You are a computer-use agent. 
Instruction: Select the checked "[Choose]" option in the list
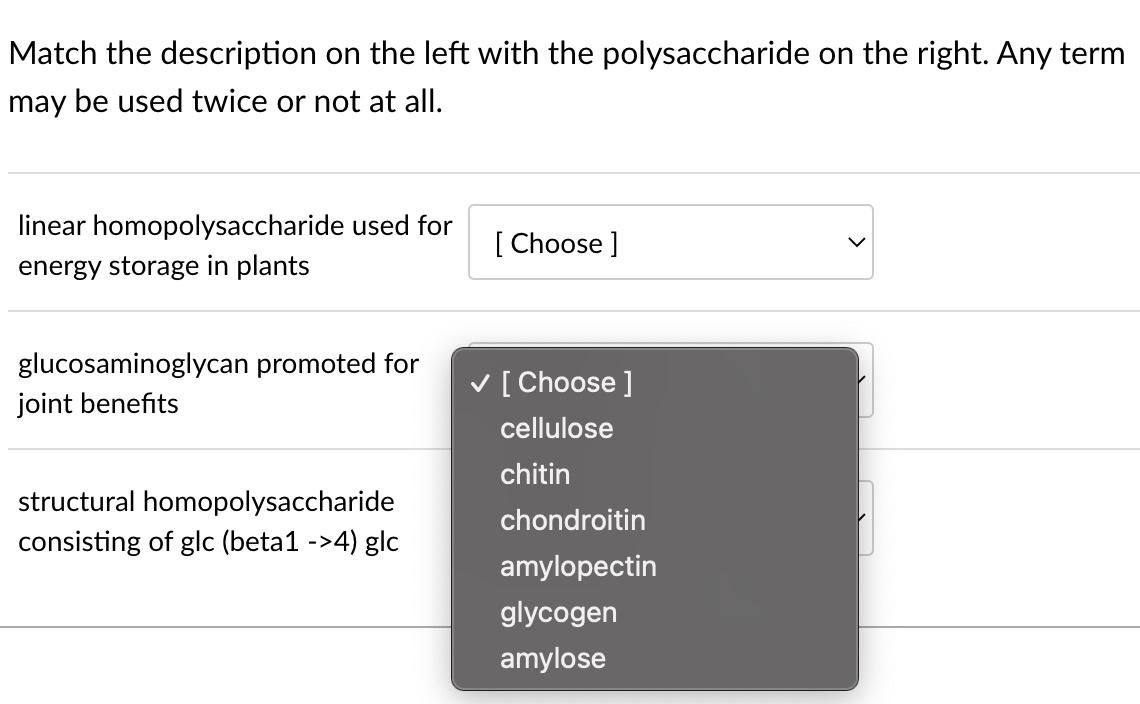(x=566, y=382)
